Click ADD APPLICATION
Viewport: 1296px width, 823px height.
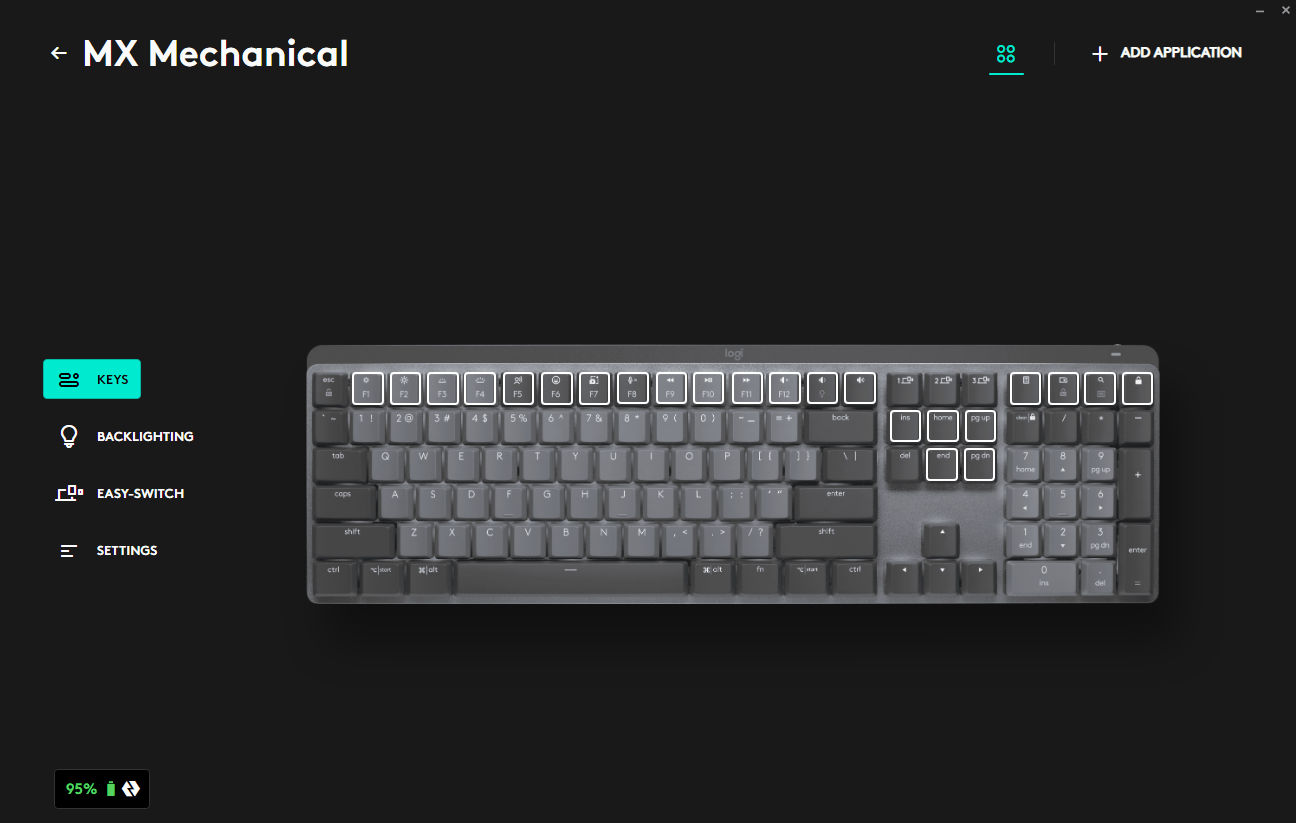(x=1167, y=53)
